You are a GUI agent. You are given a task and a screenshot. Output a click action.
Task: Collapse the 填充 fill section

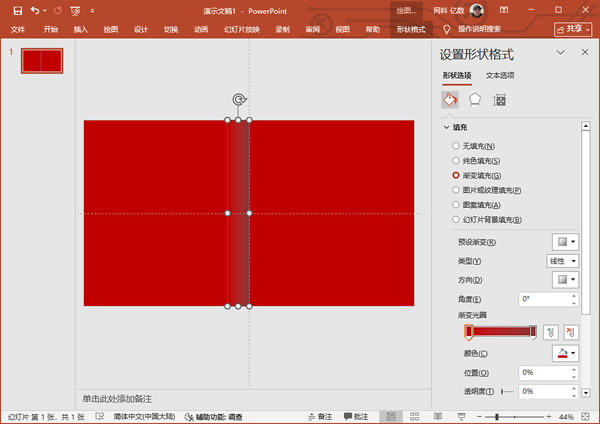447,127
